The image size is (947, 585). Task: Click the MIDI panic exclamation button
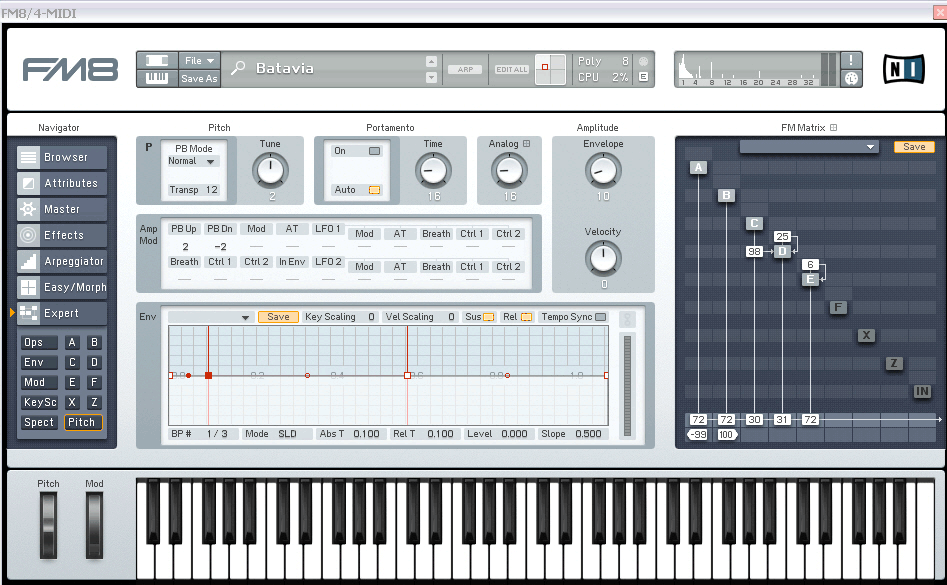pos(851,60)
